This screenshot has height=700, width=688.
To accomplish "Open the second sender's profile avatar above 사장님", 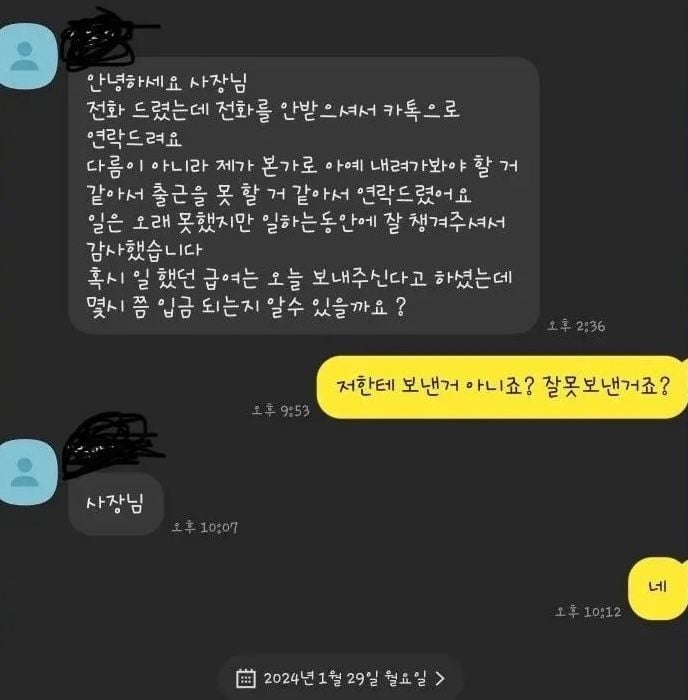I will [x=27, y=472].
